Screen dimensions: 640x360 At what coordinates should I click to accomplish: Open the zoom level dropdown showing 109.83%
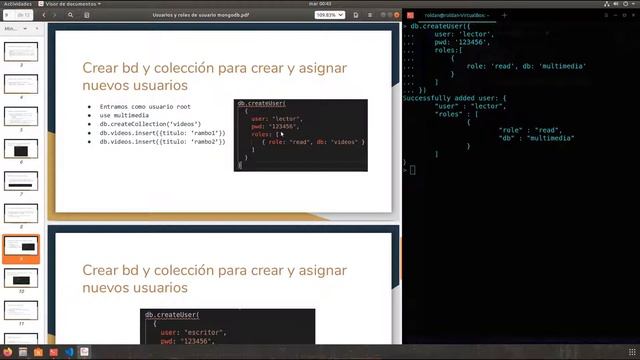coord(329,15)
